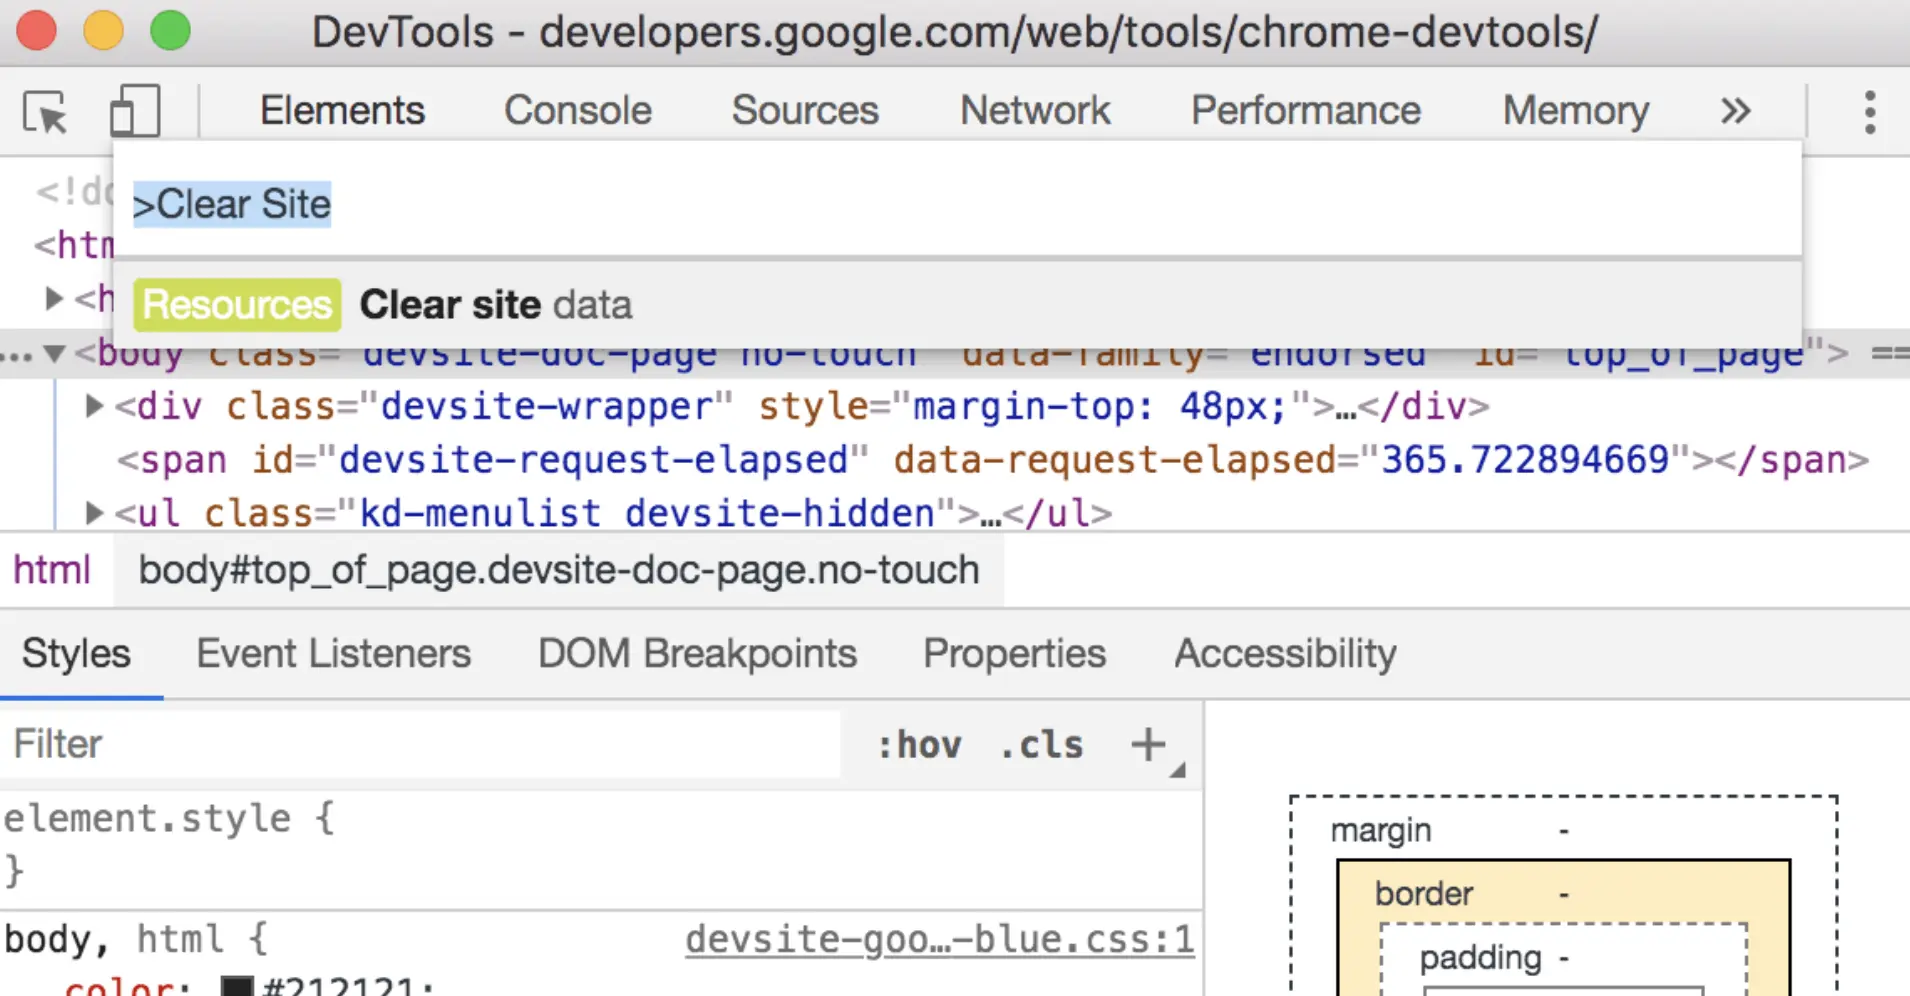Open the Event Listeners pane tab
Viewport: 1910px width, 996px height.
(334, 654)
